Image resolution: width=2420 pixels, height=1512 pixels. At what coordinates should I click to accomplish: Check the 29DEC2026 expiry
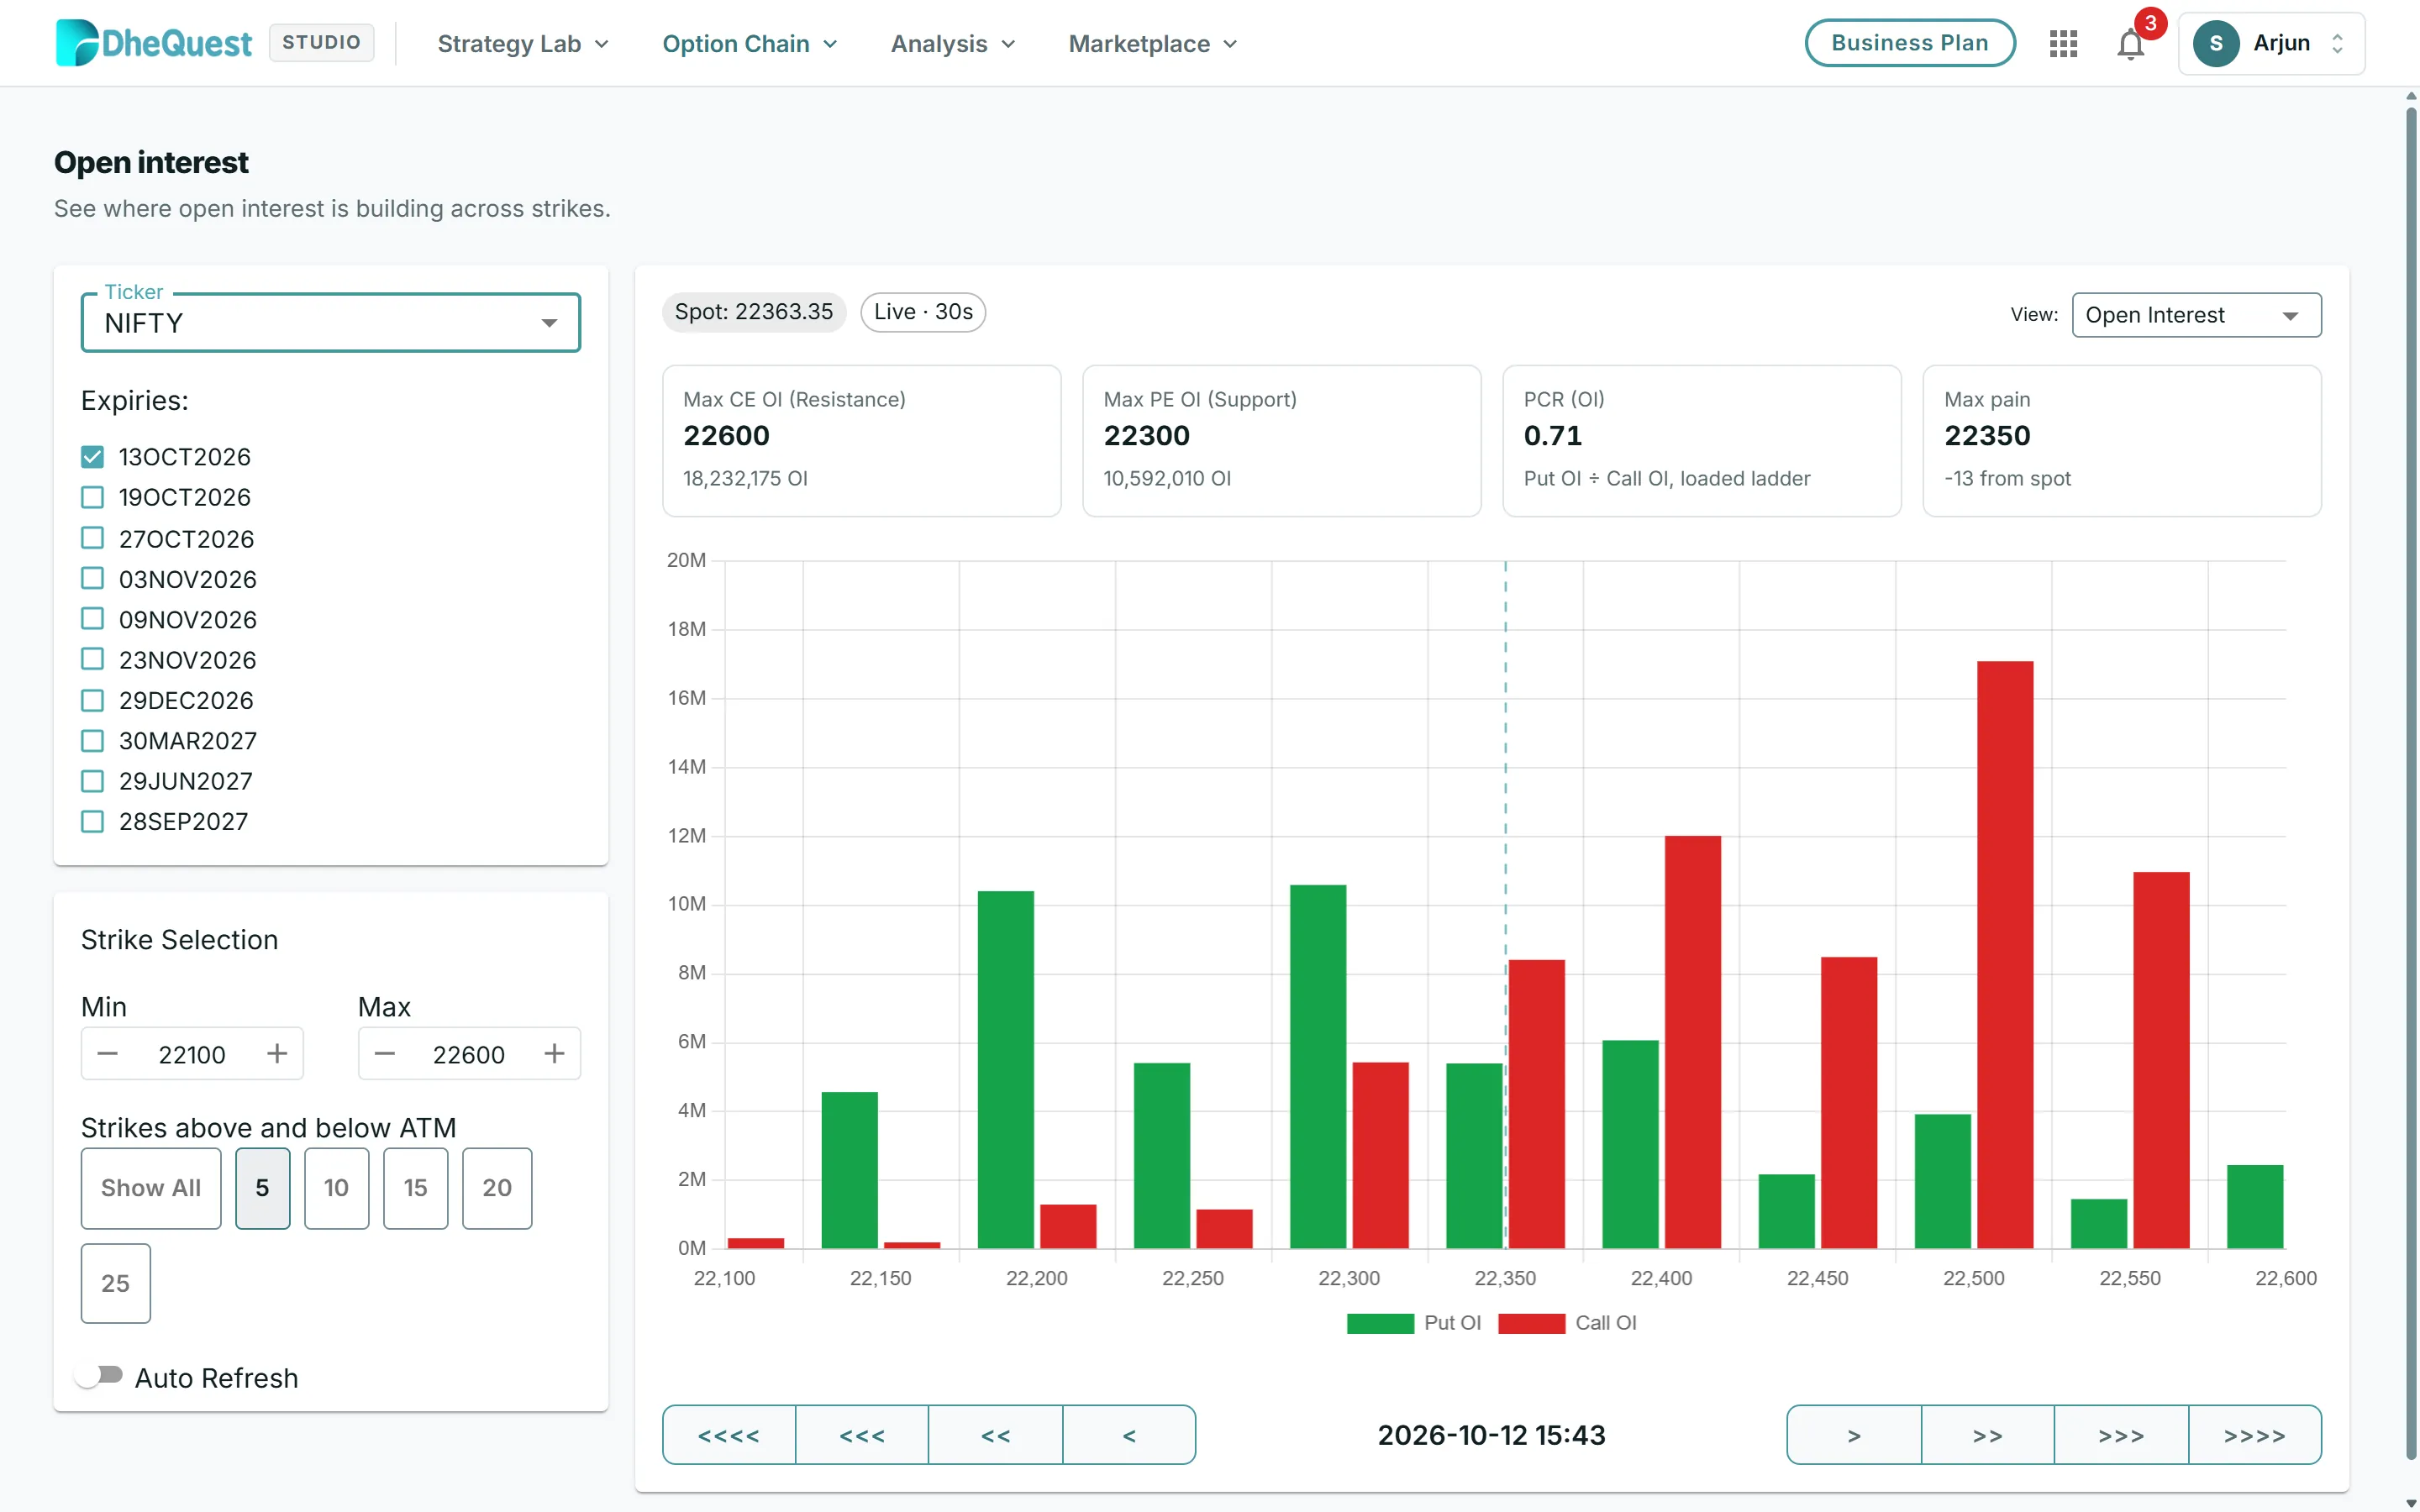pos(92,700)
